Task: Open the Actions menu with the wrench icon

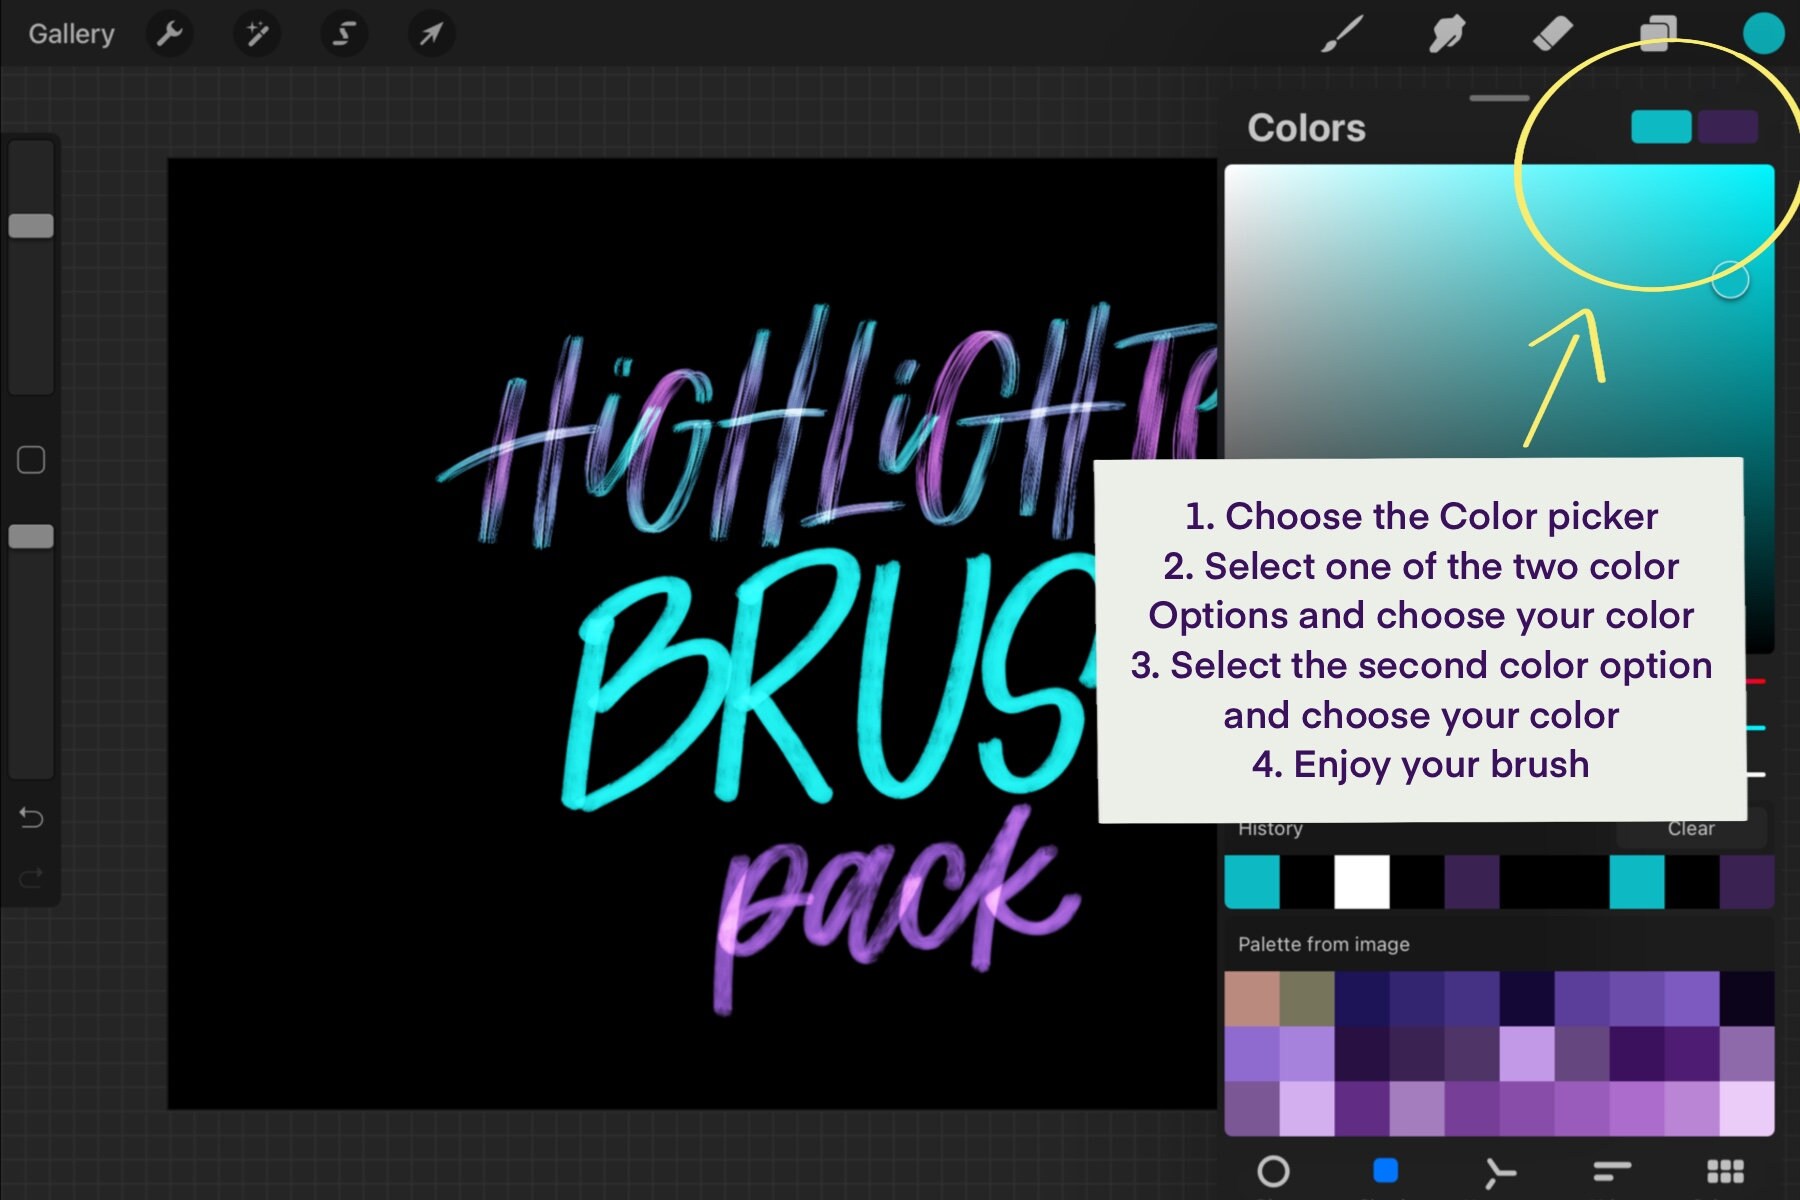Action: point(170,33)
